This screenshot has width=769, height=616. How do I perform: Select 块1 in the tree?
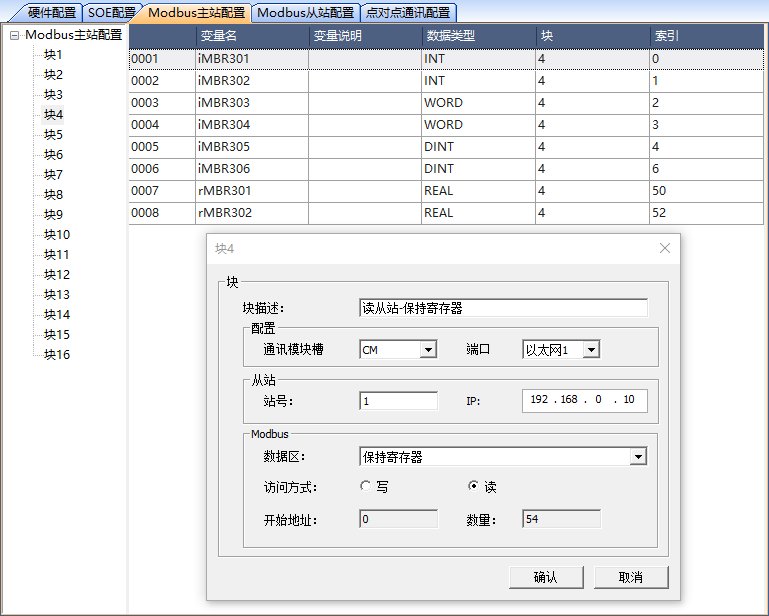[x=53, y=54]
